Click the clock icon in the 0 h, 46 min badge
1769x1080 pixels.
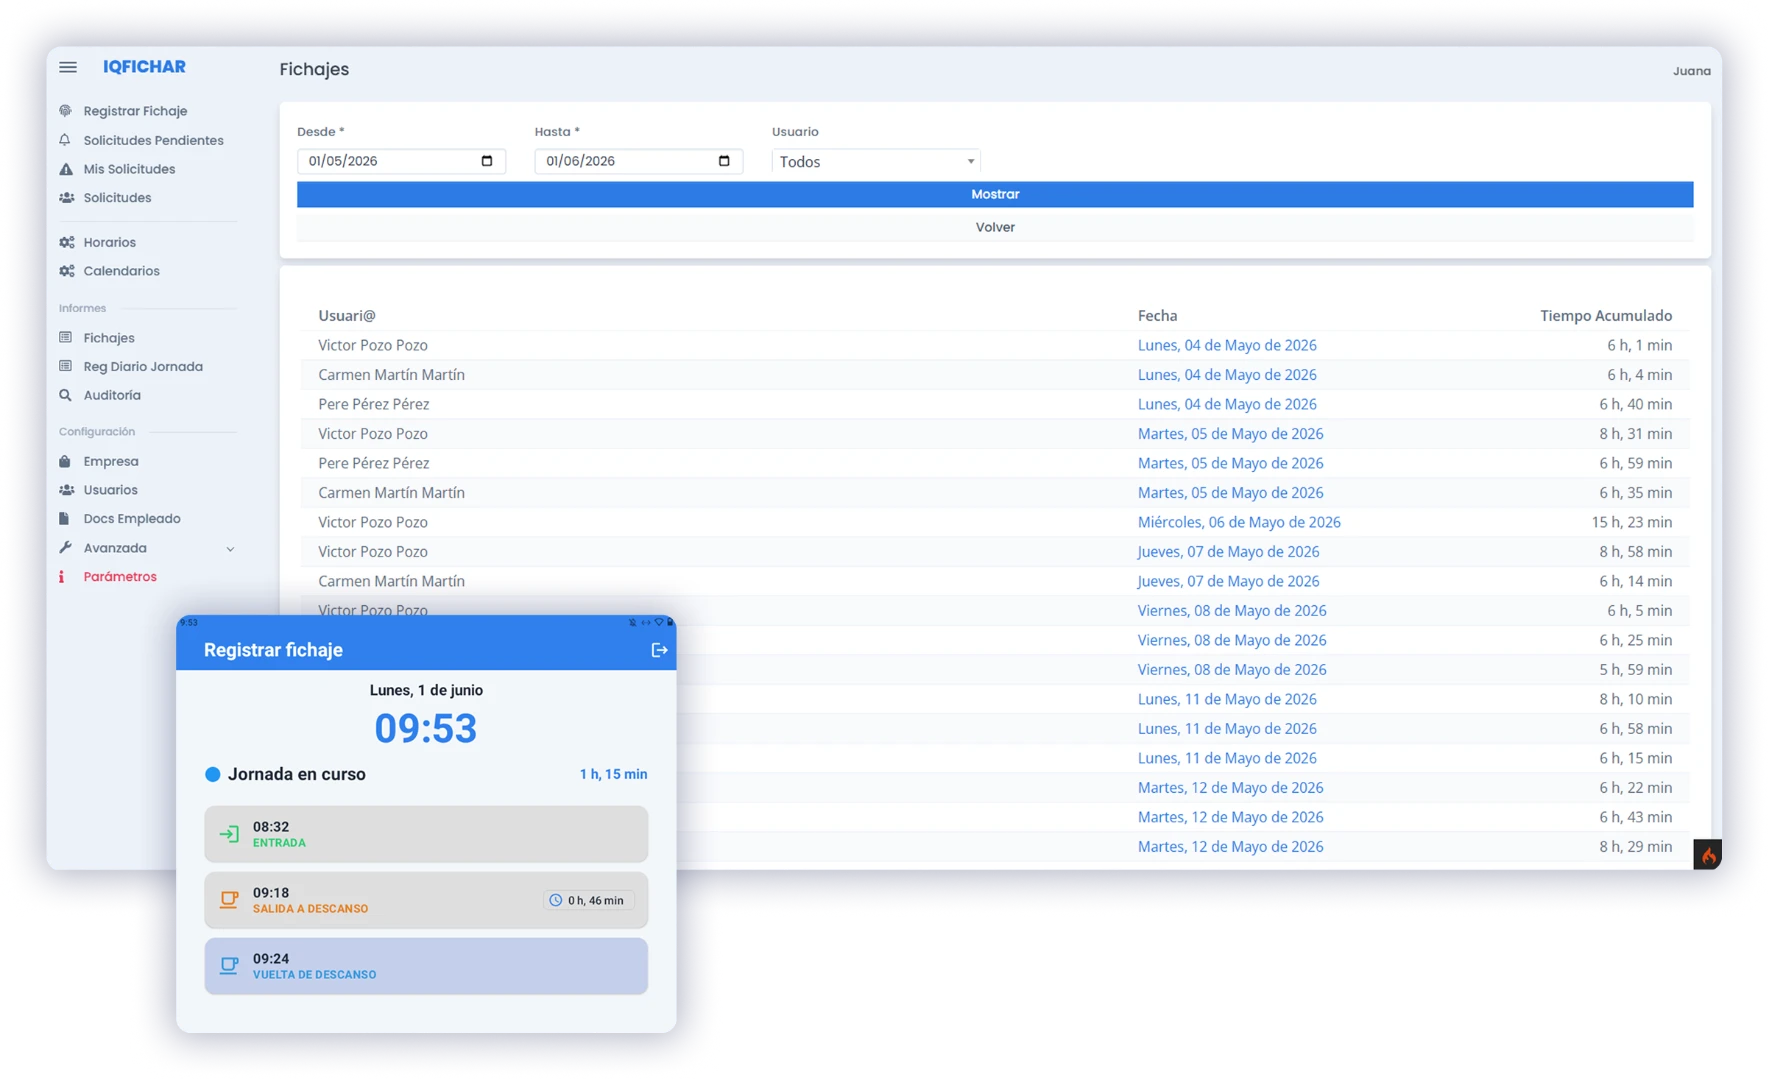coord(556,900)
